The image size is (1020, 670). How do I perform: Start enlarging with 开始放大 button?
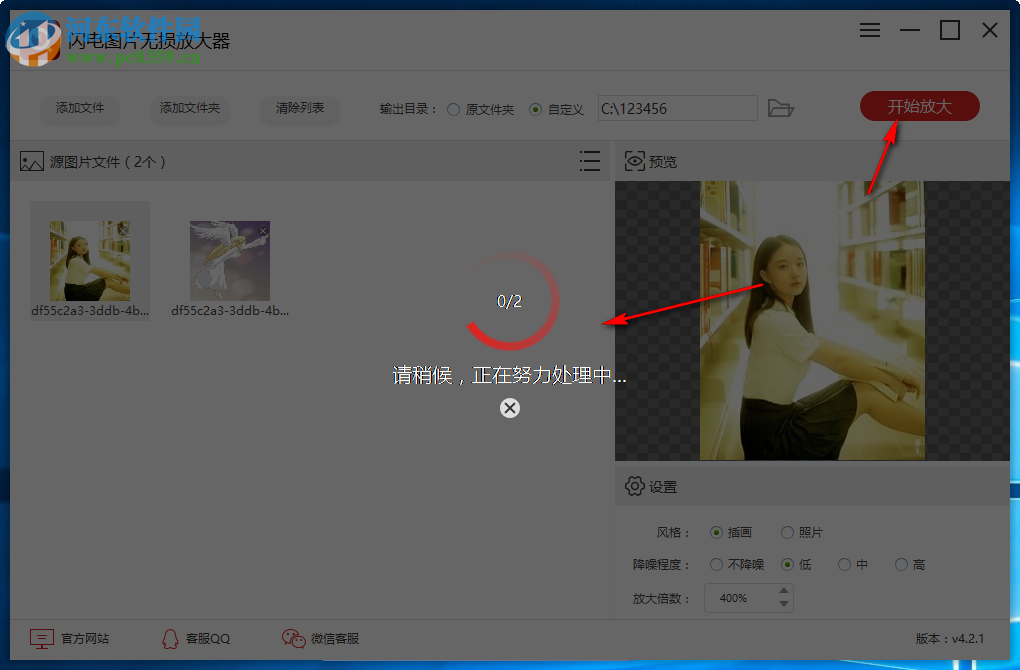coord(920,106)
